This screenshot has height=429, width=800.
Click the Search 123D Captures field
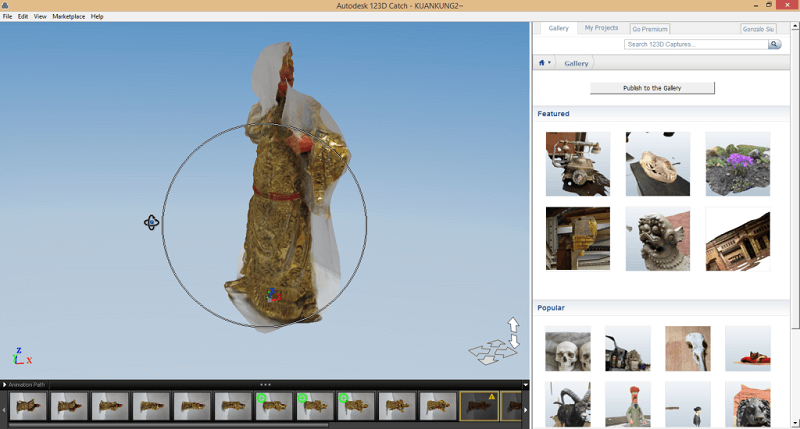(696, 44)
